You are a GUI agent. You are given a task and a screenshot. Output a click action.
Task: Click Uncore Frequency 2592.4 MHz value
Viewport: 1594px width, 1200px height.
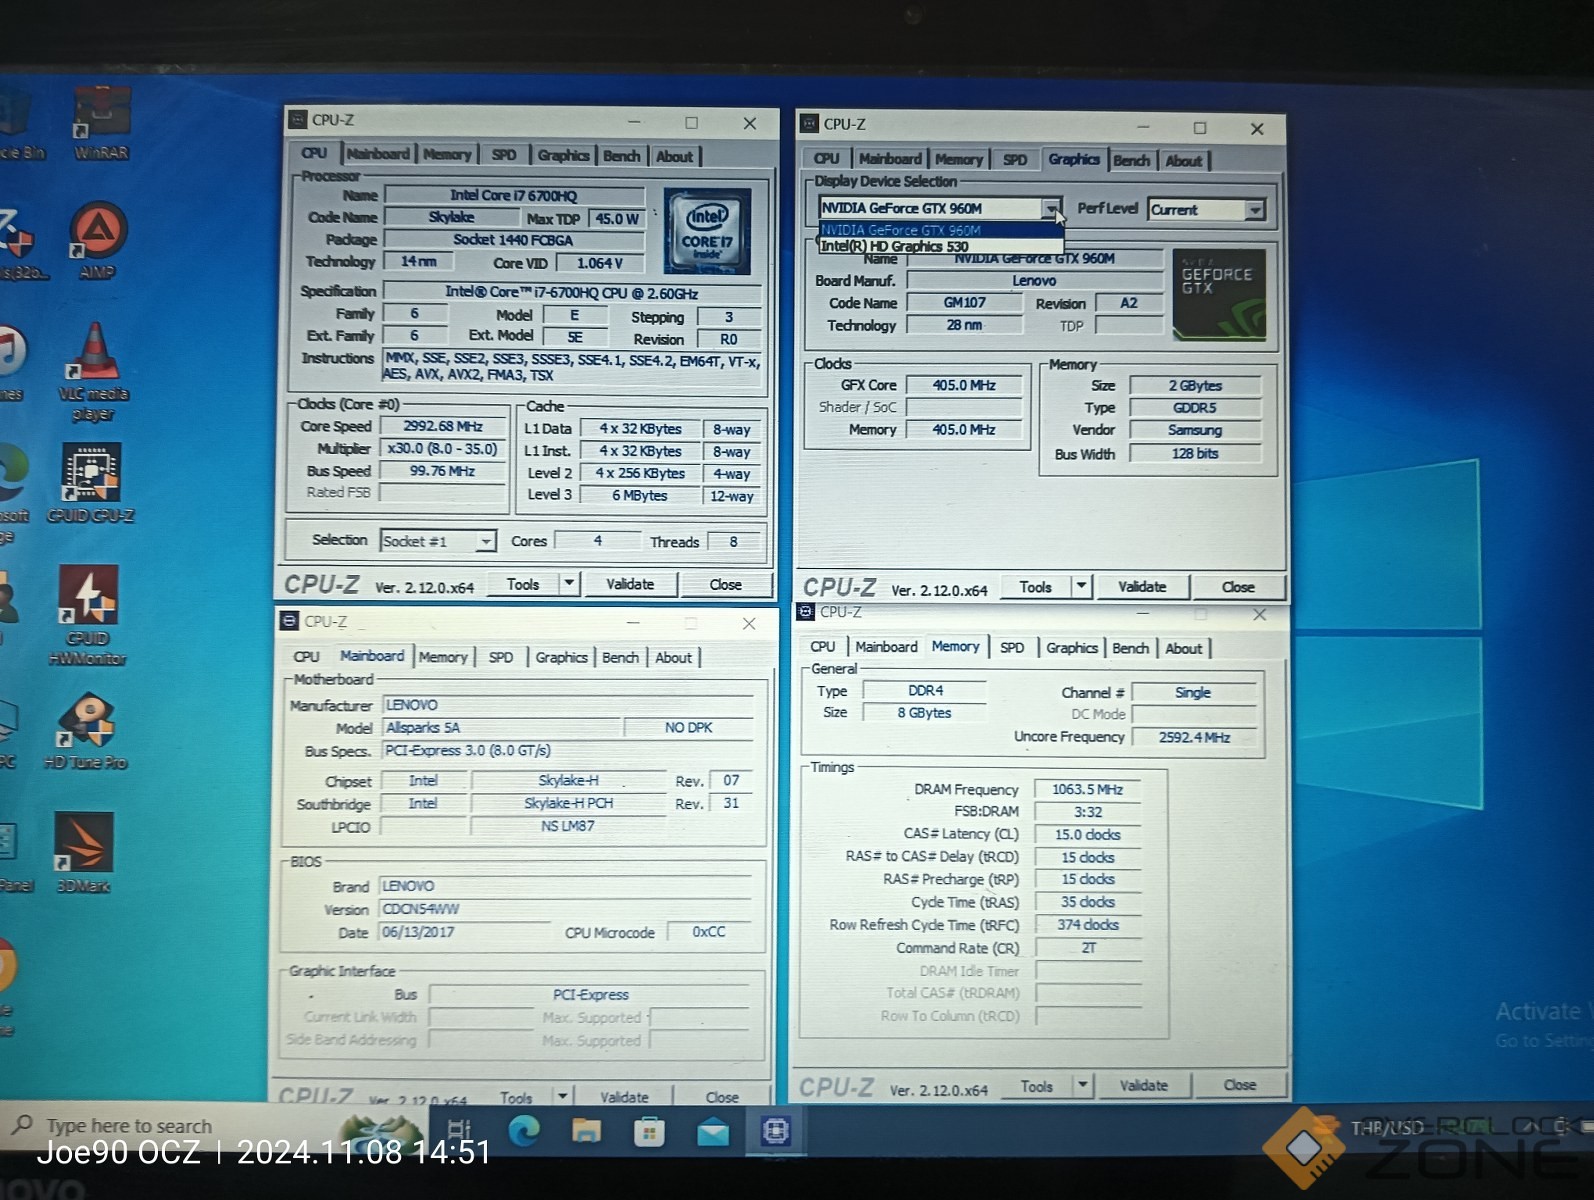pos(1195,737)
